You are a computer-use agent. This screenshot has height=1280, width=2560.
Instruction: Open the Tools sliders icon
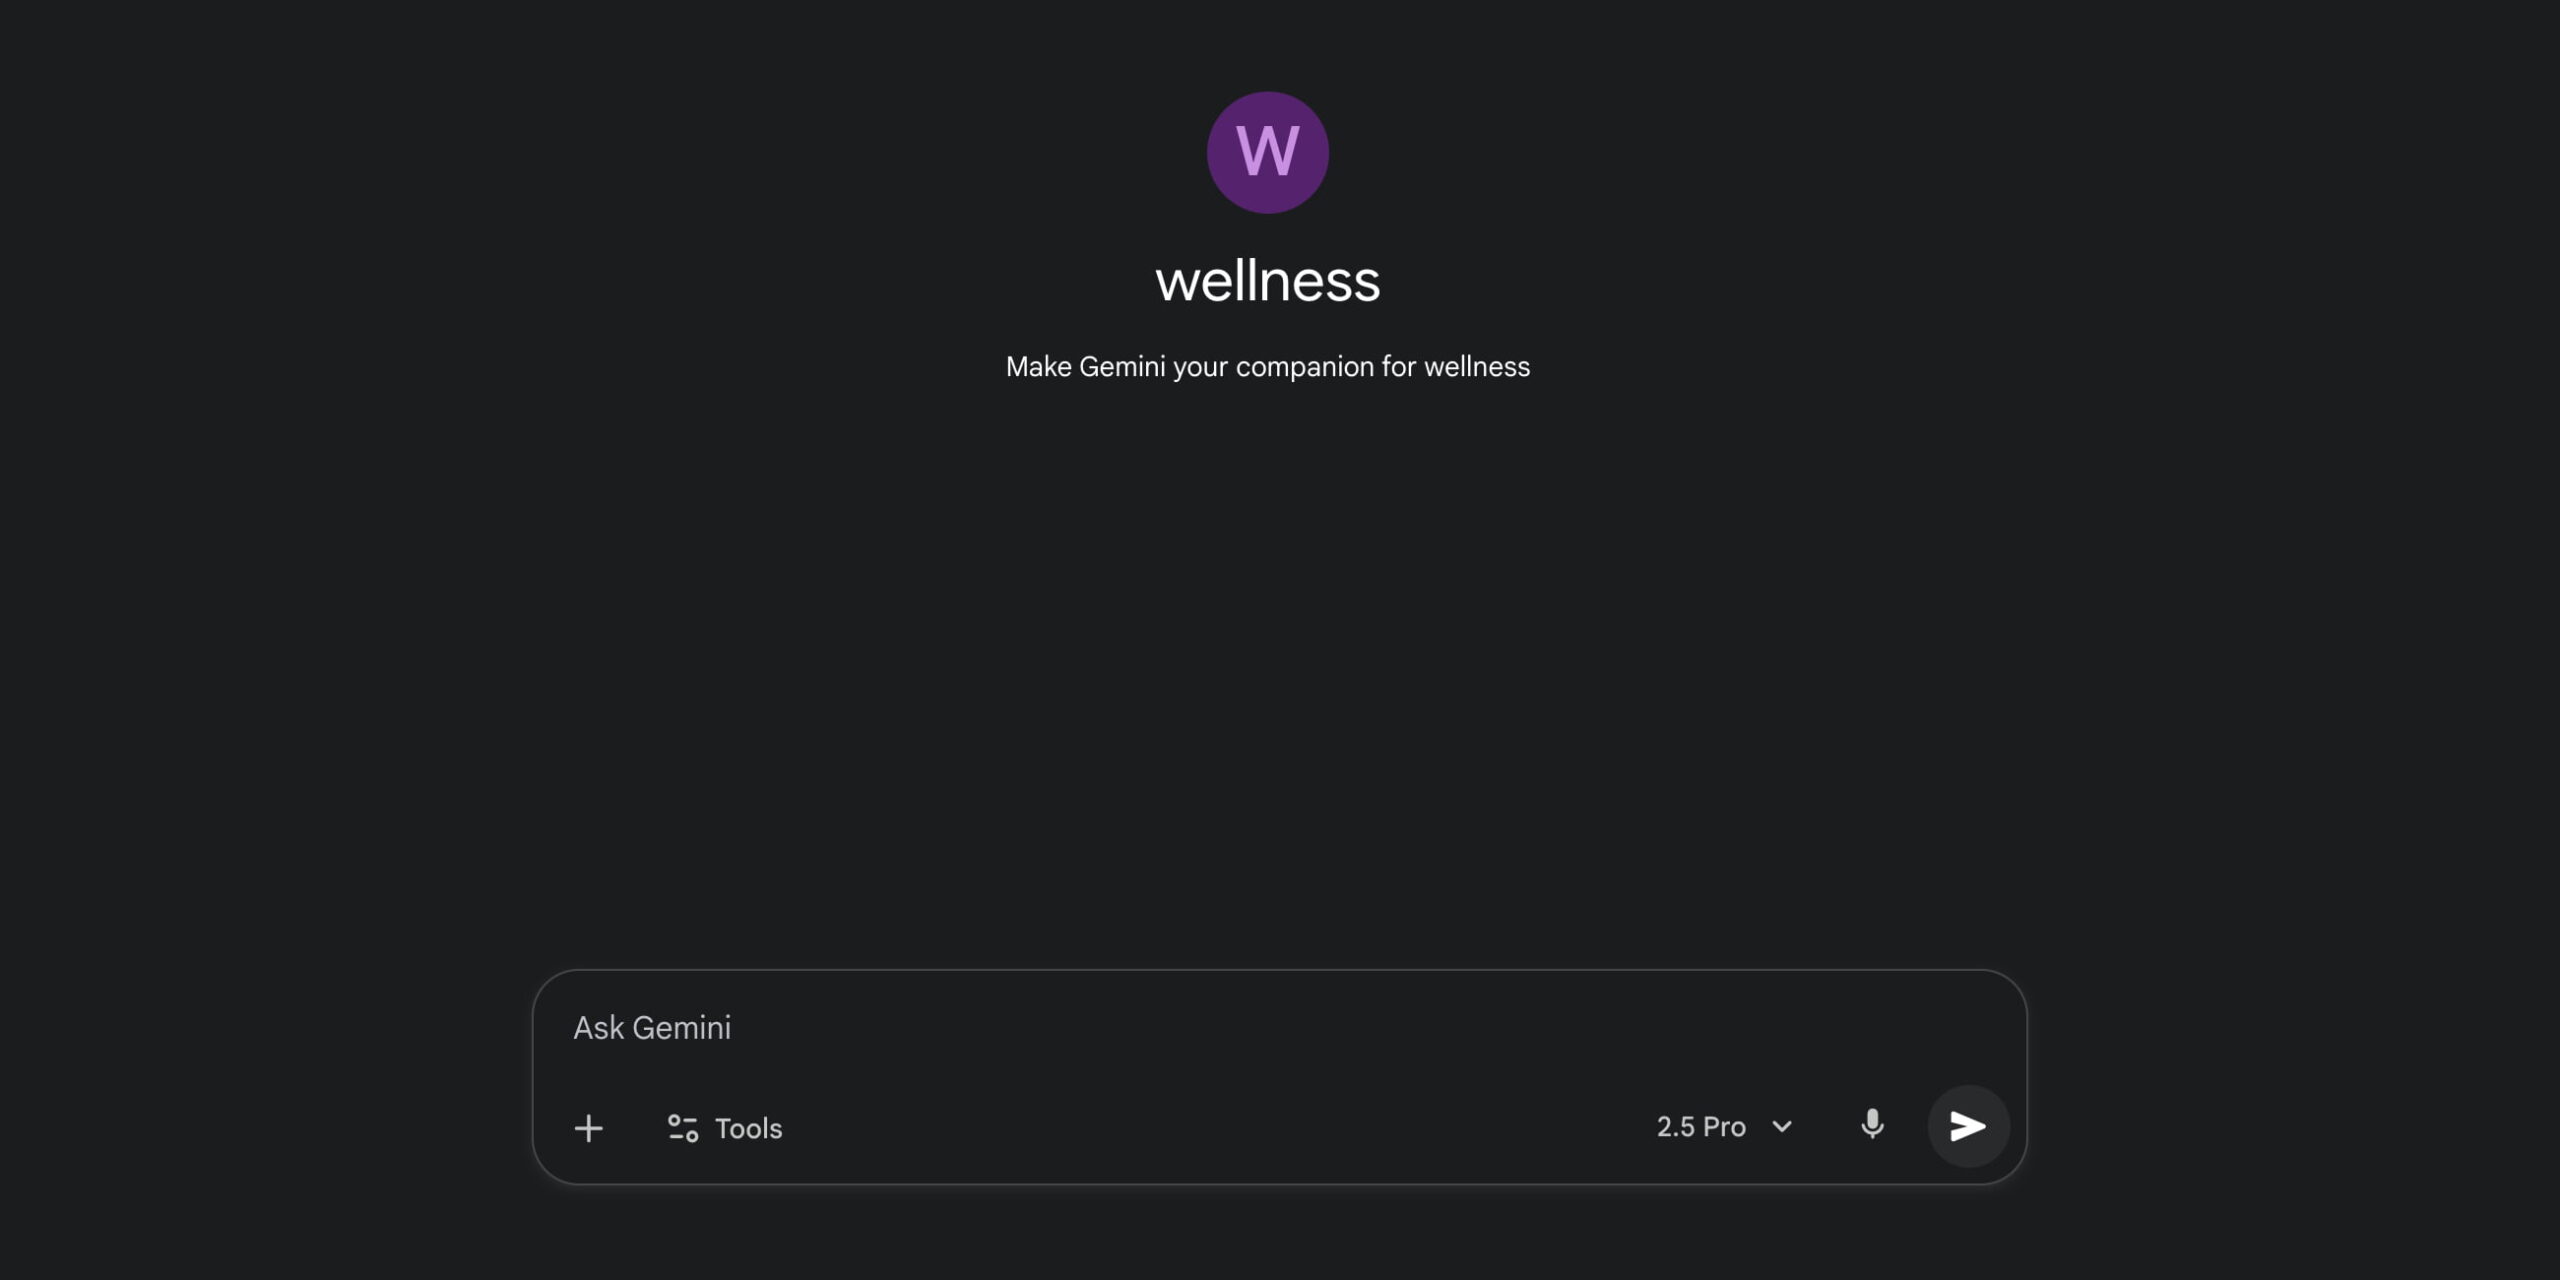click(x=683, y=1128)
